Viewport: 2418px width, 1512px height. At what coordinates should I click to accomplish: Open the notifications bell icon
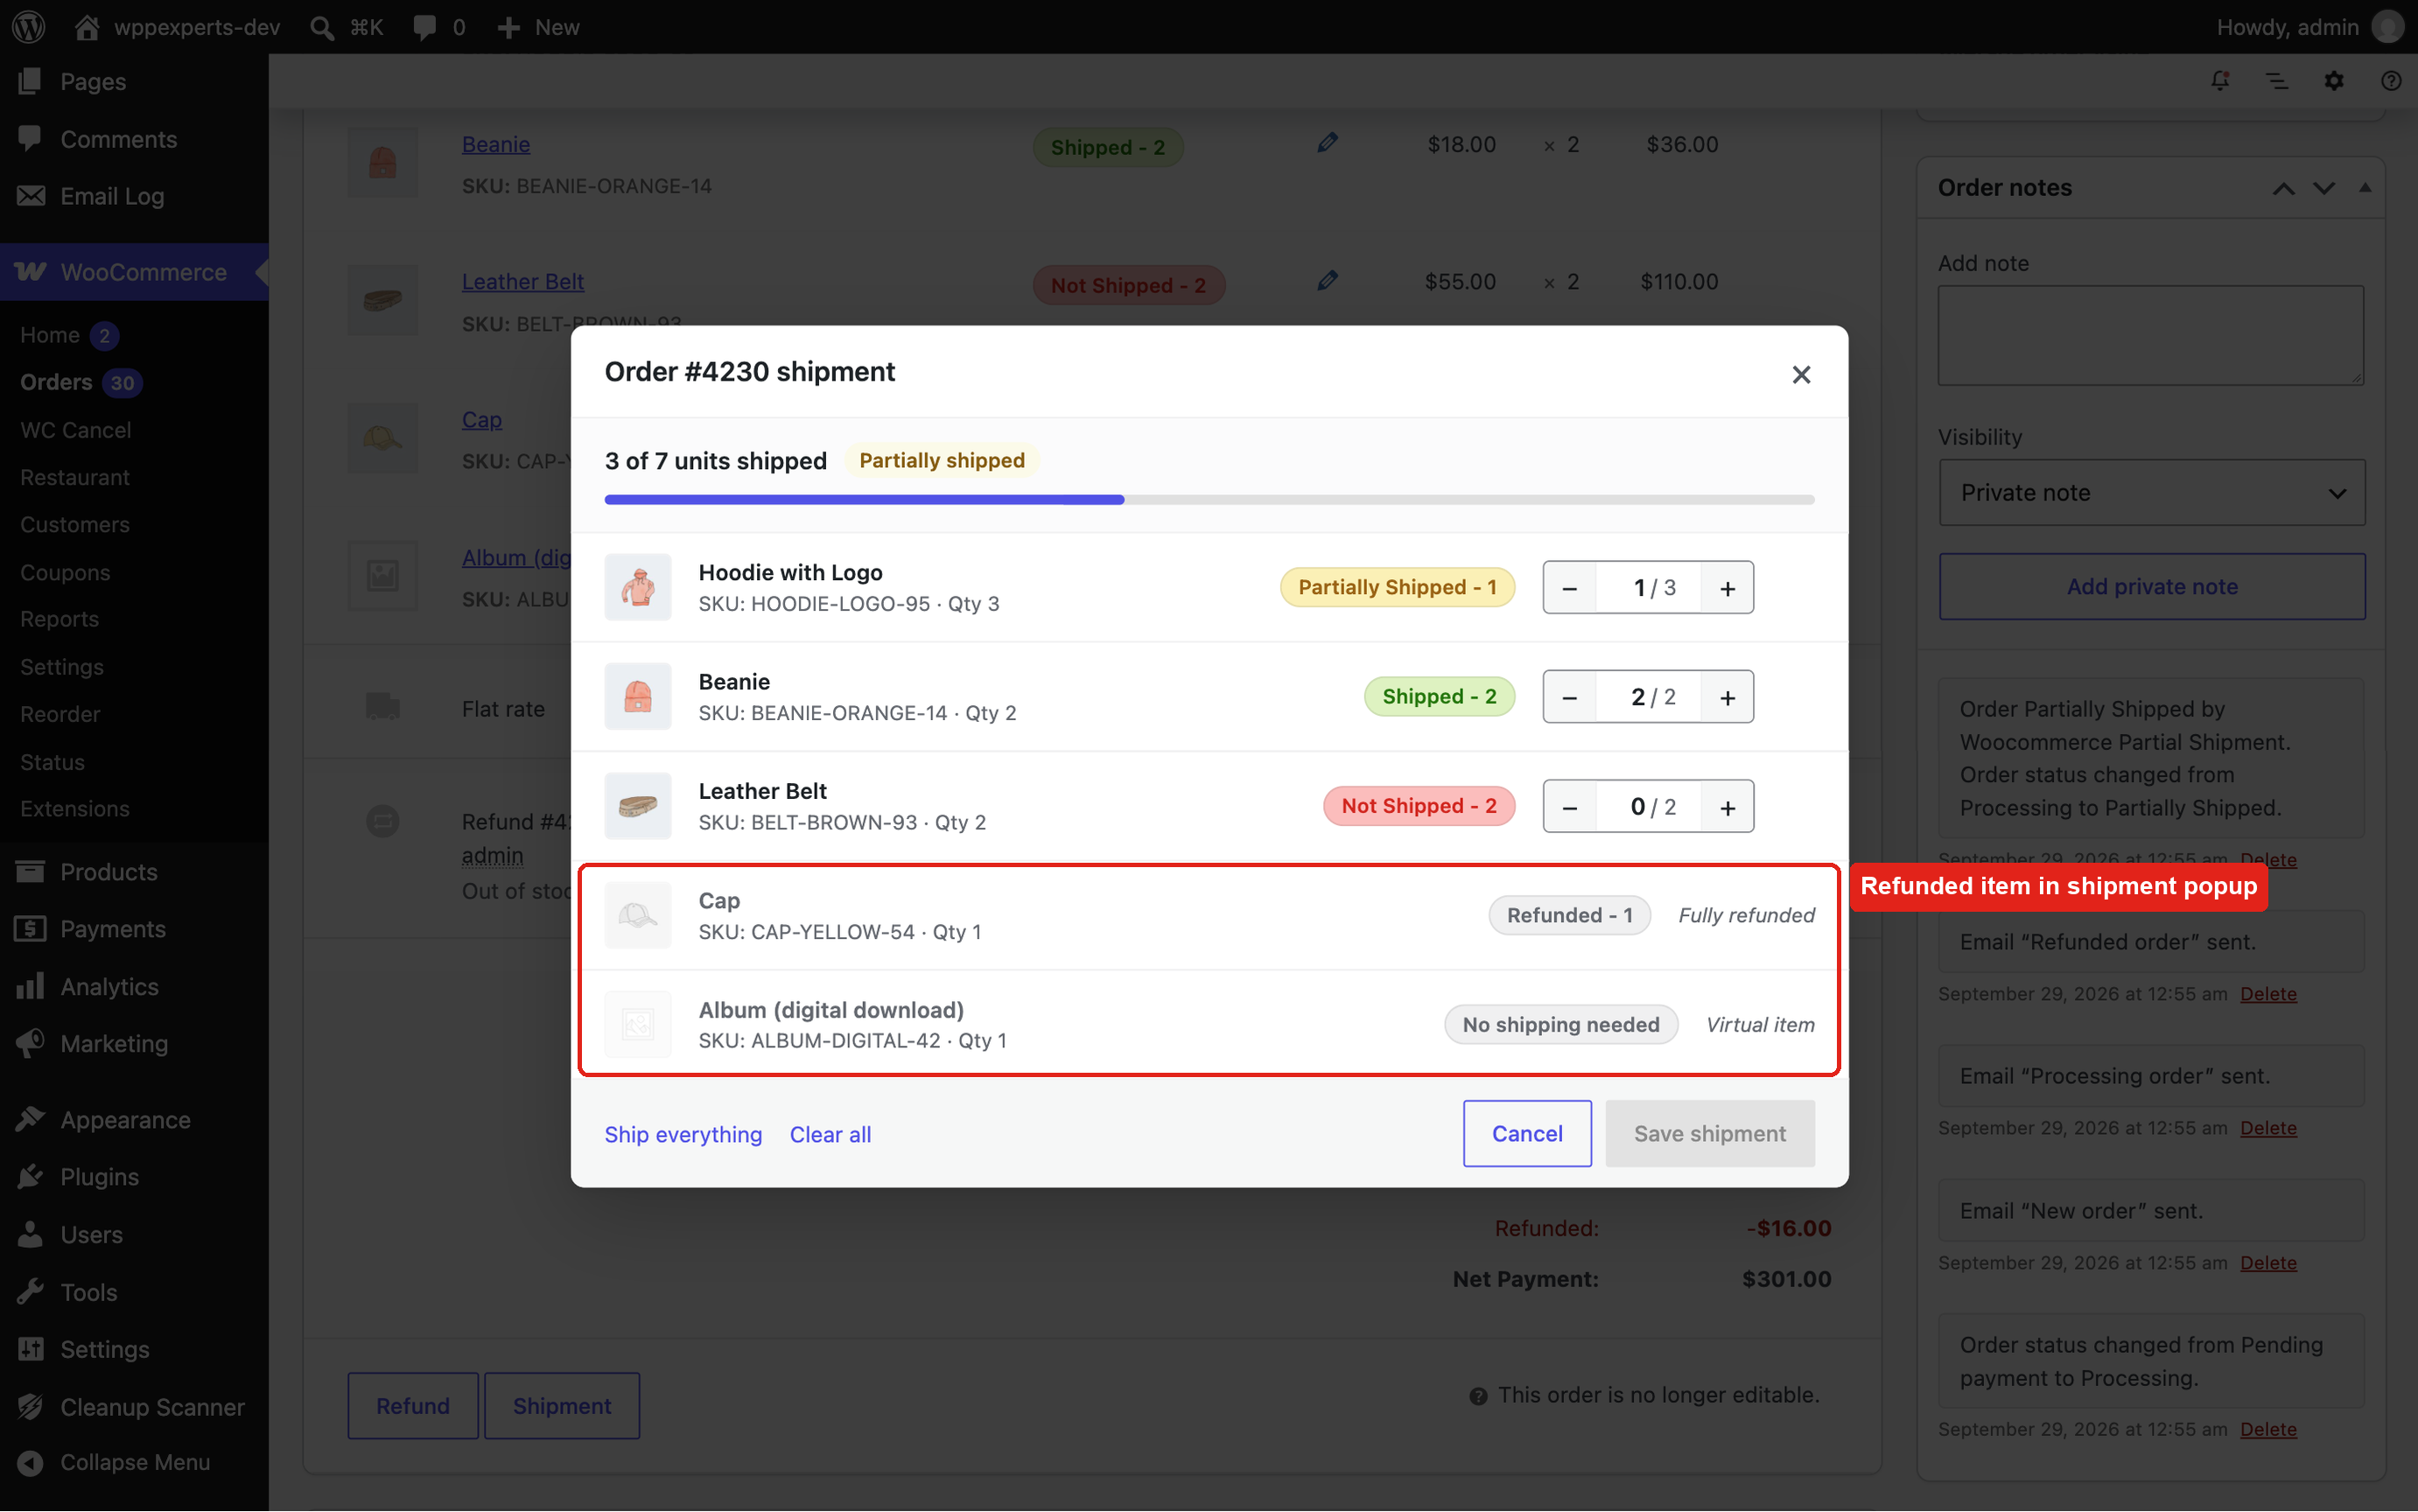[x=2219, y=81]
